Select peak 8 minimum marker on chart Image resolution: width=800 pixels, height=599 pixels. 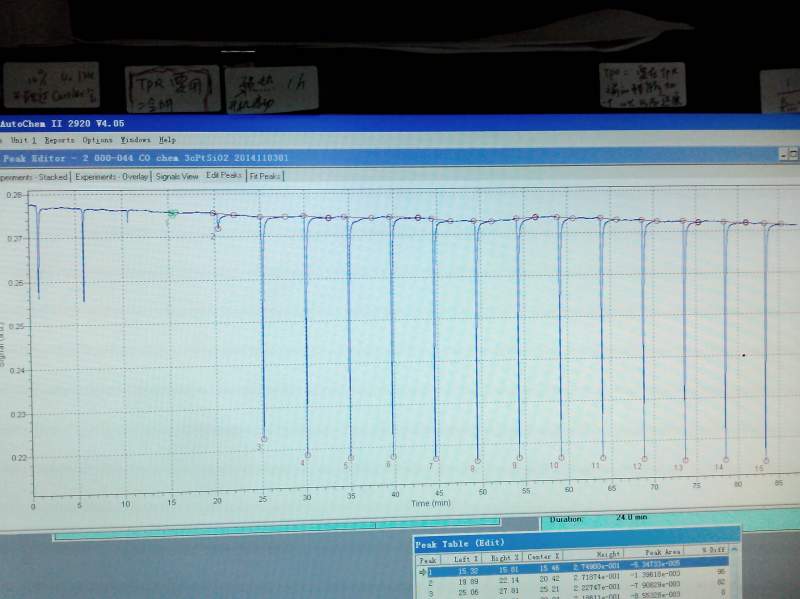click(478, 460)
